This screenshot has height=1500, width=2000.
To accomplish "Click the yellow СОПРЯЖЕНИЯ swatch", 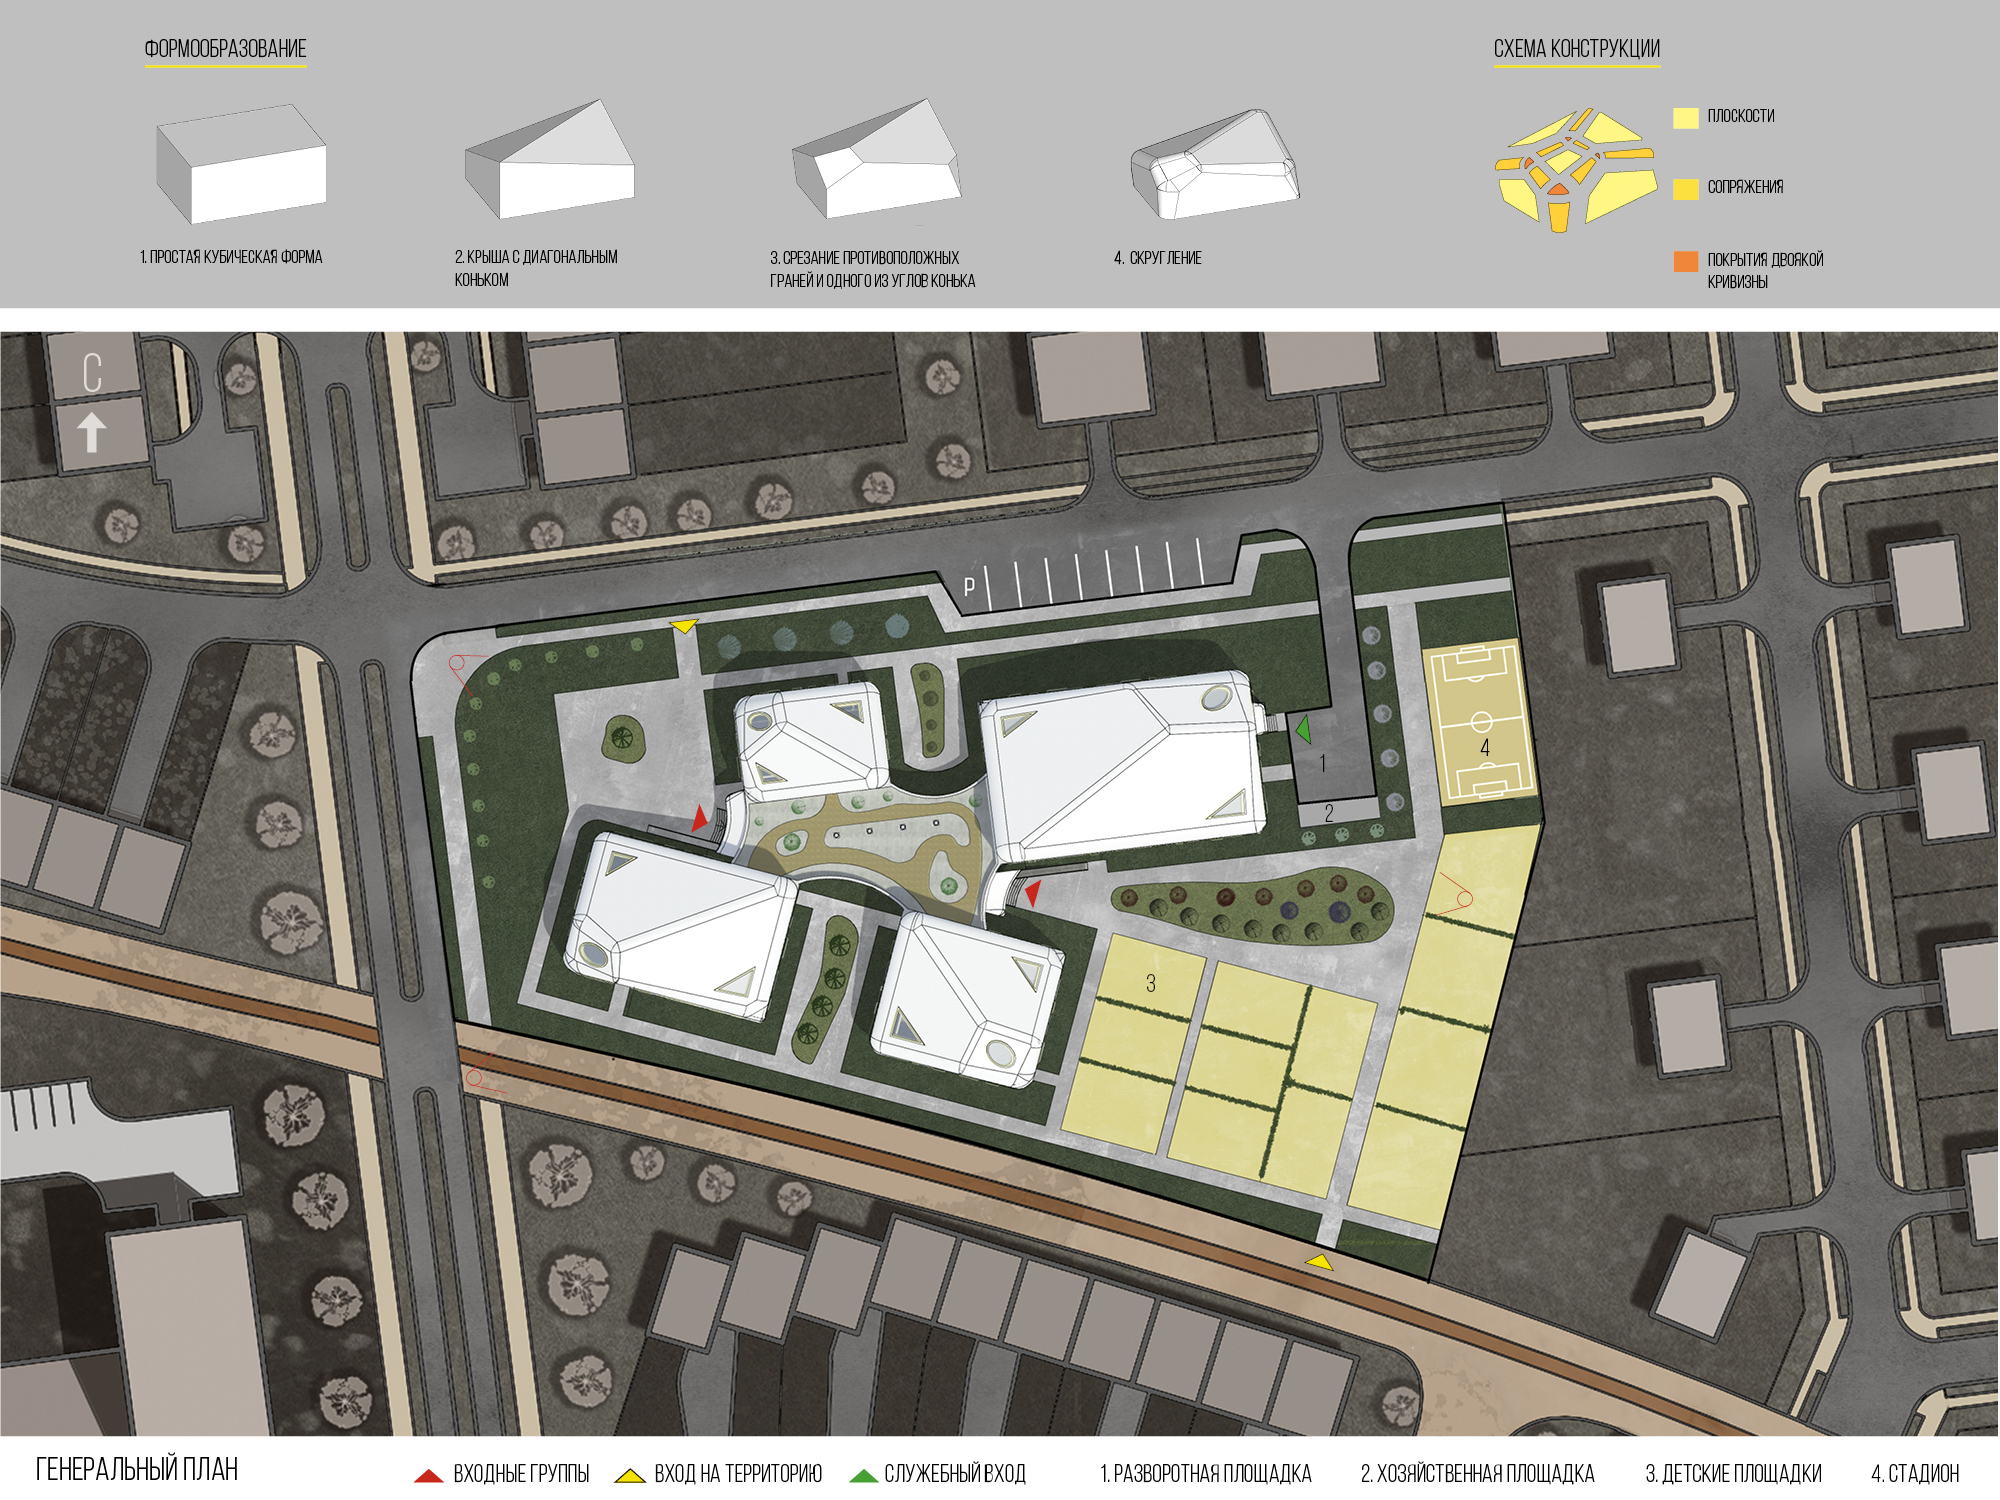I will (x=1686, y=189).
